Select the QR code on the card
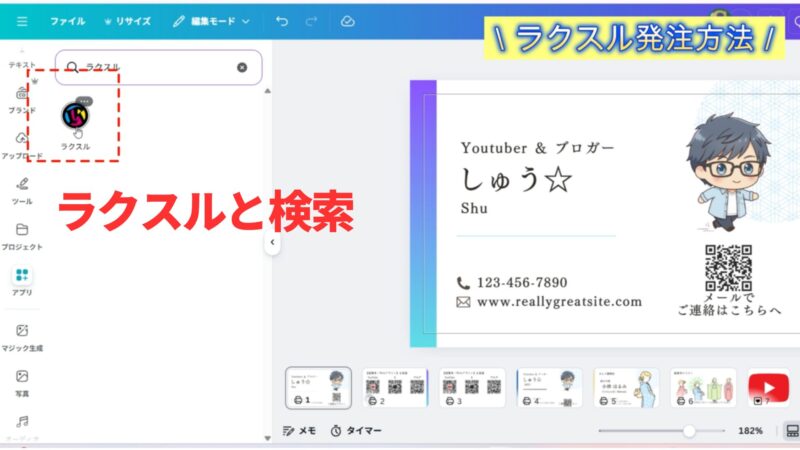This screenshot has height=450, width=800. pos(728,268)
